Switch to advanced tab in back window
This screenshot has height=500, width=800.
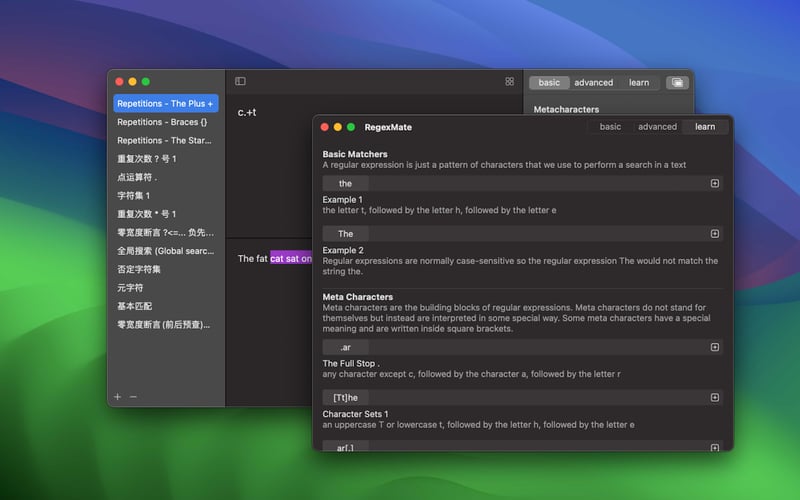tap(593, 83)
